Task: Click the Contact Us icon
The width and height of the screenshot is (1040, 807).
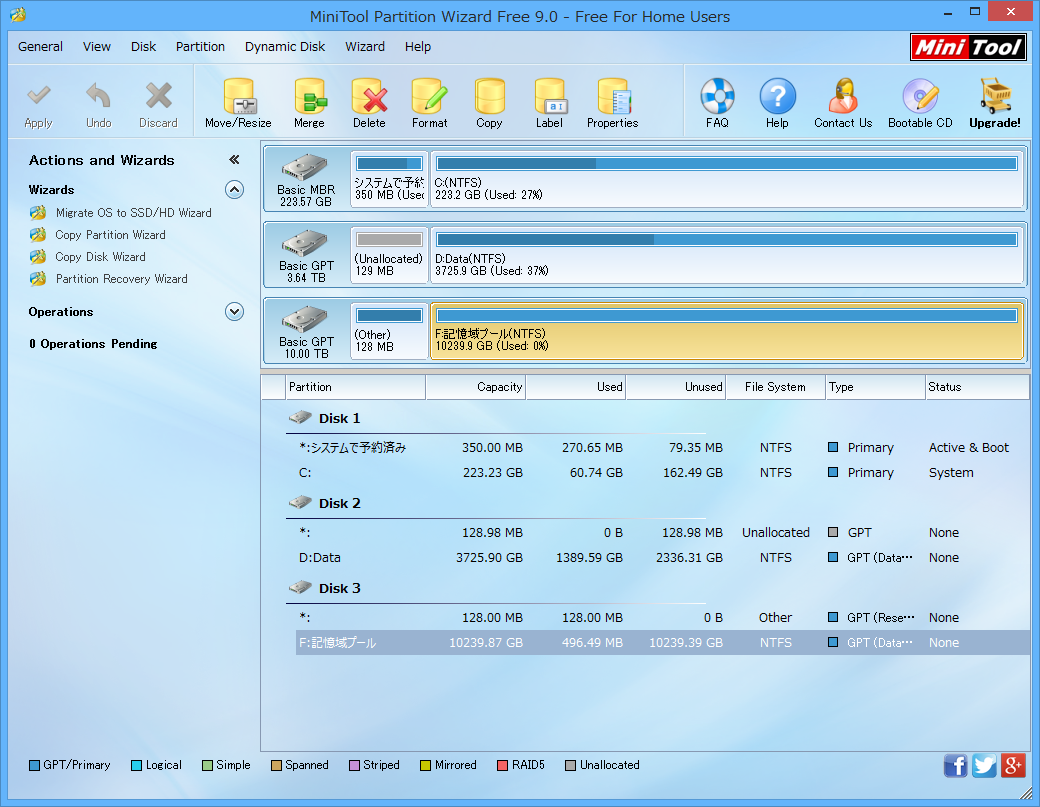Action: tap(843, 97)
